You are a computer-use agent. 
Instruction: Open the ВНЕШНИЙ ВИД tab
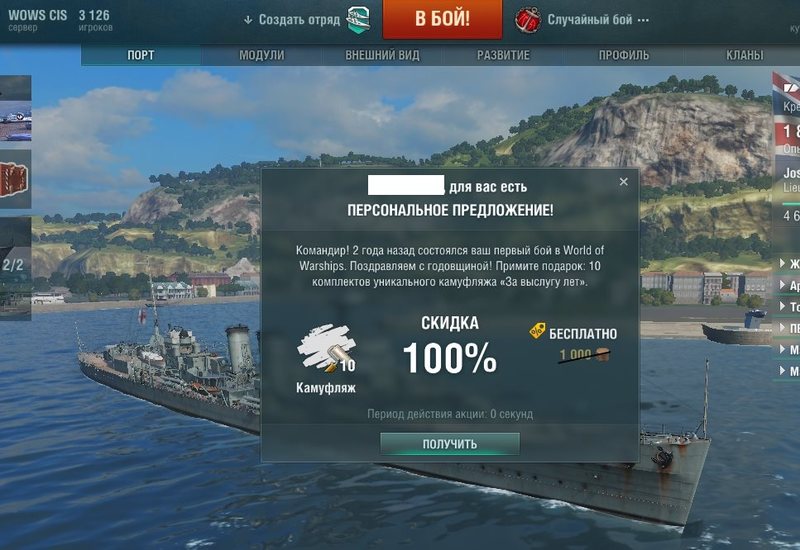point(382,55)
